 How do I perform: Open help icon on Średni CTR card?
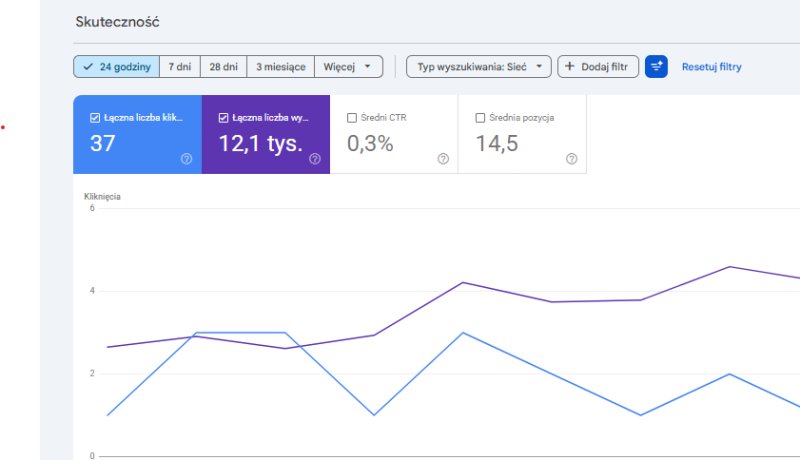(443, 159)
